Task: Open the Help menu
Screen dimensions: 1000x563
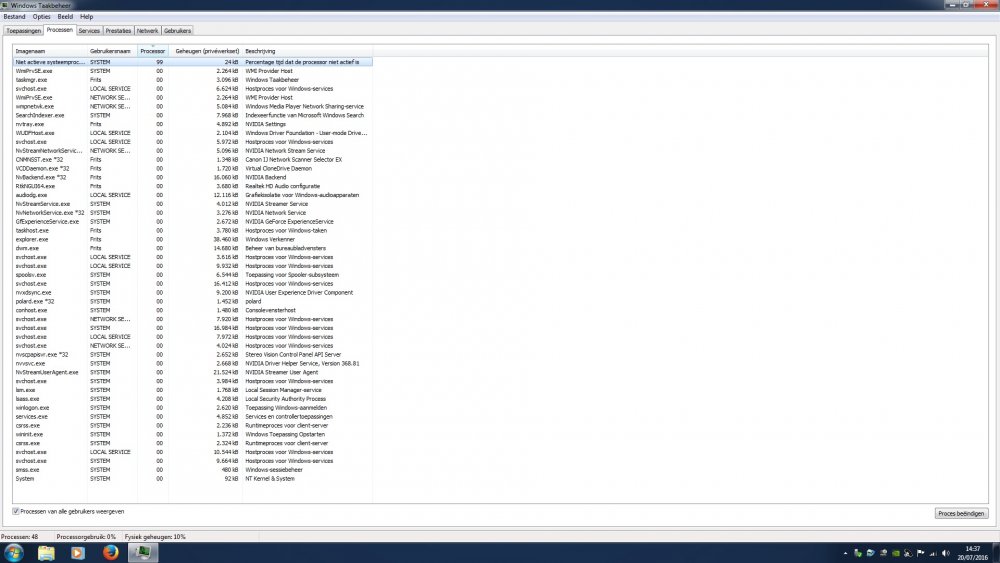Action: point(87,17)
